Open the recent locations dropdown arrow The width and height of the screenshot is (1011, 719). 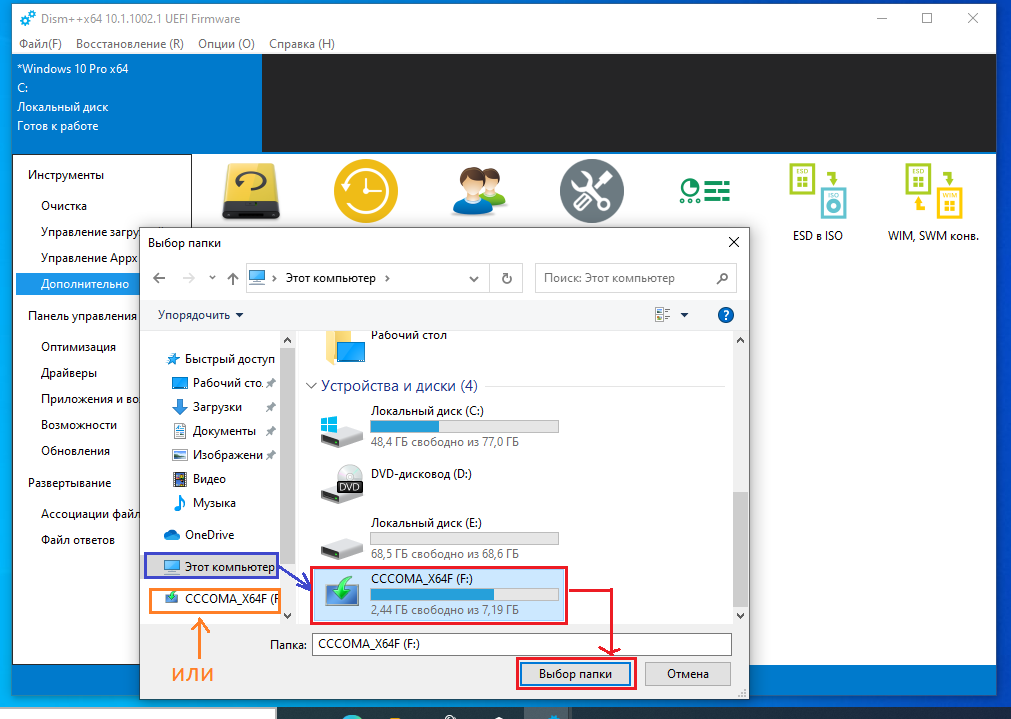pos(212,278)
